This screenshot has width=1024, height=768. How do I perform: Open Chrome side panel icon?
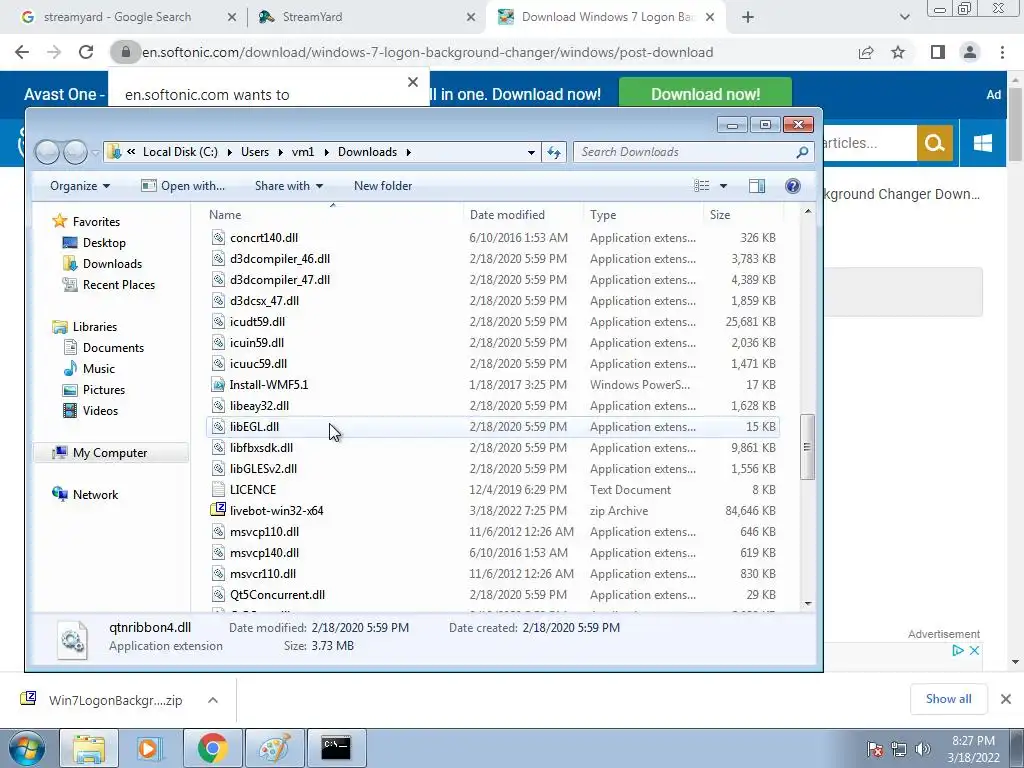tap(938, 52)
